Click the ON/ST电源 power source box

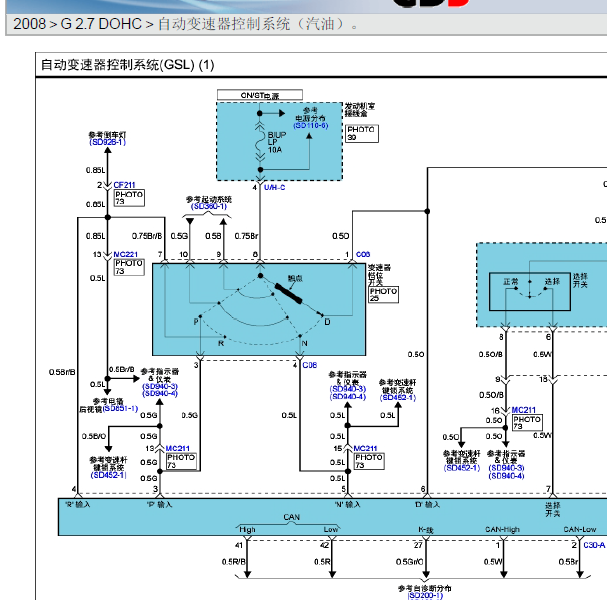click(260, 95)
